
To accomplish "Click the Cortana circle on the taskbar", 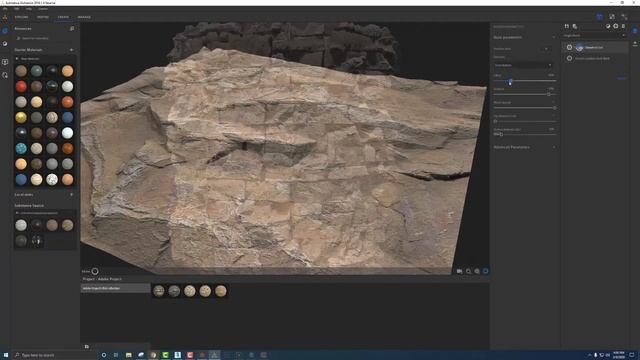I will coord(104,355).
